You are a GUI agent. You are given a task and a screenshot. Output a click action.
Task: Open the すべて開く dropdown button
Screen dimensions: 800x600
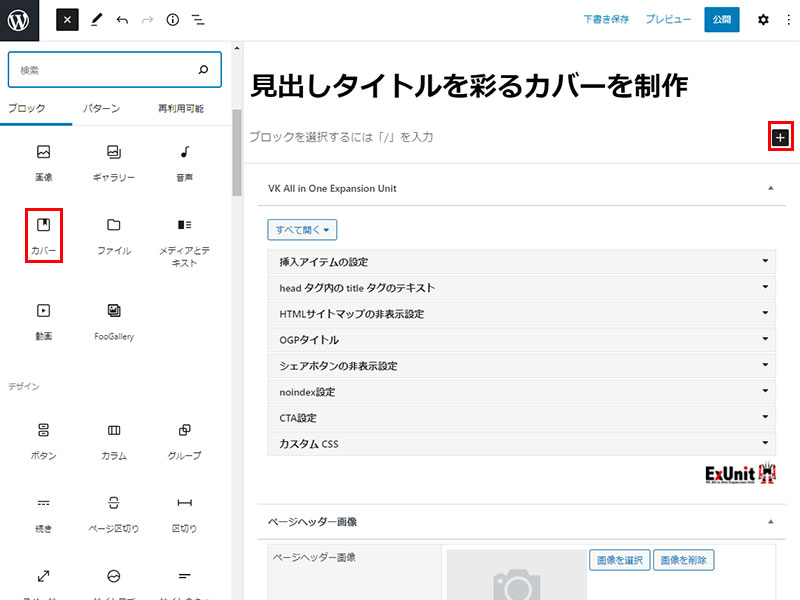(303, 230)
